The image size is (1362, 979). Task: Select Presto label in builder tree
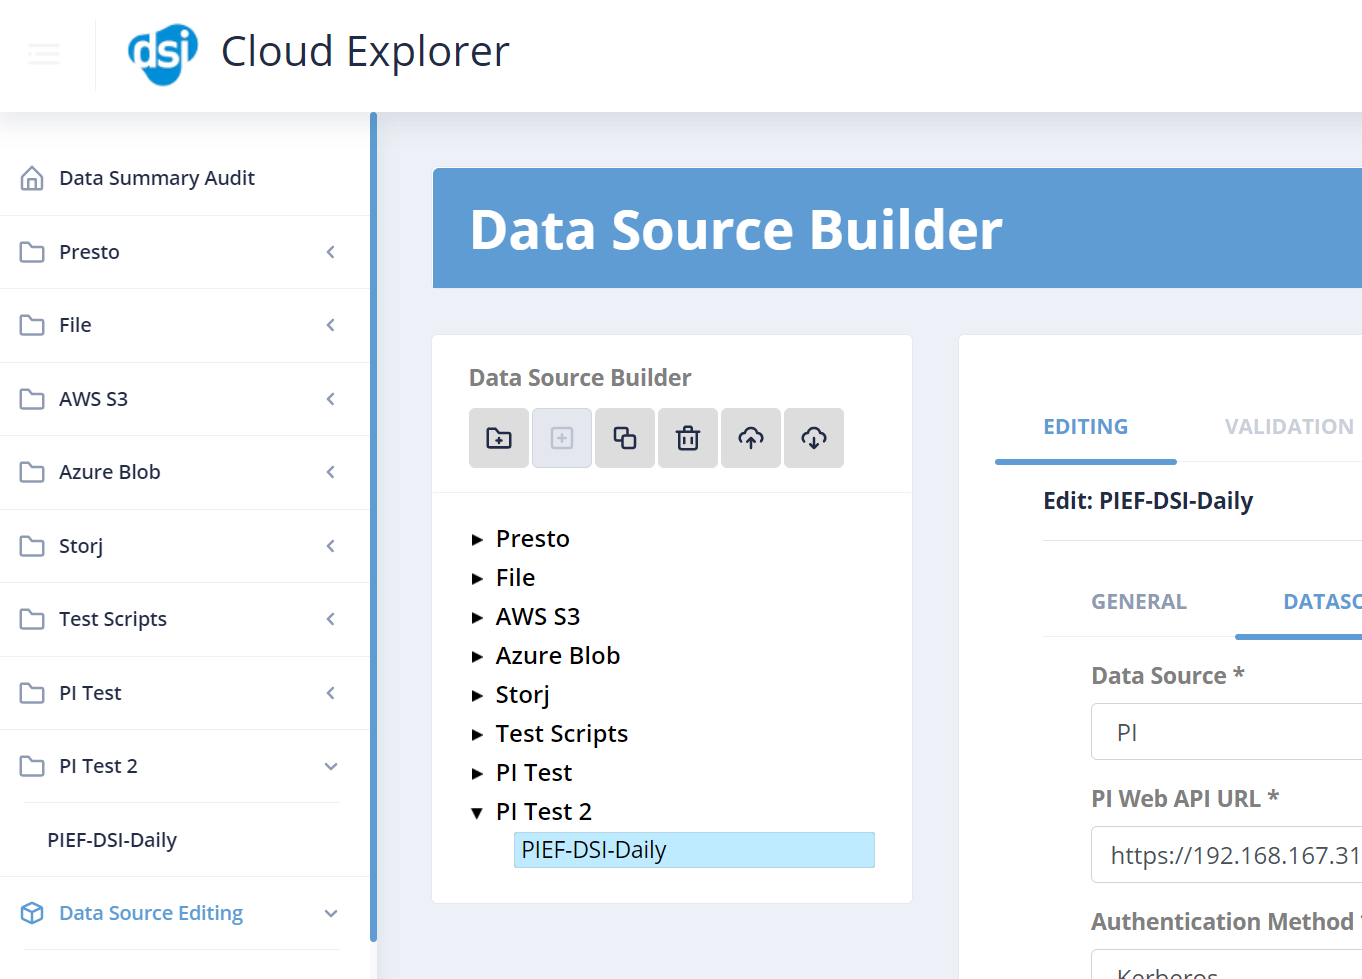coord(533,539)
